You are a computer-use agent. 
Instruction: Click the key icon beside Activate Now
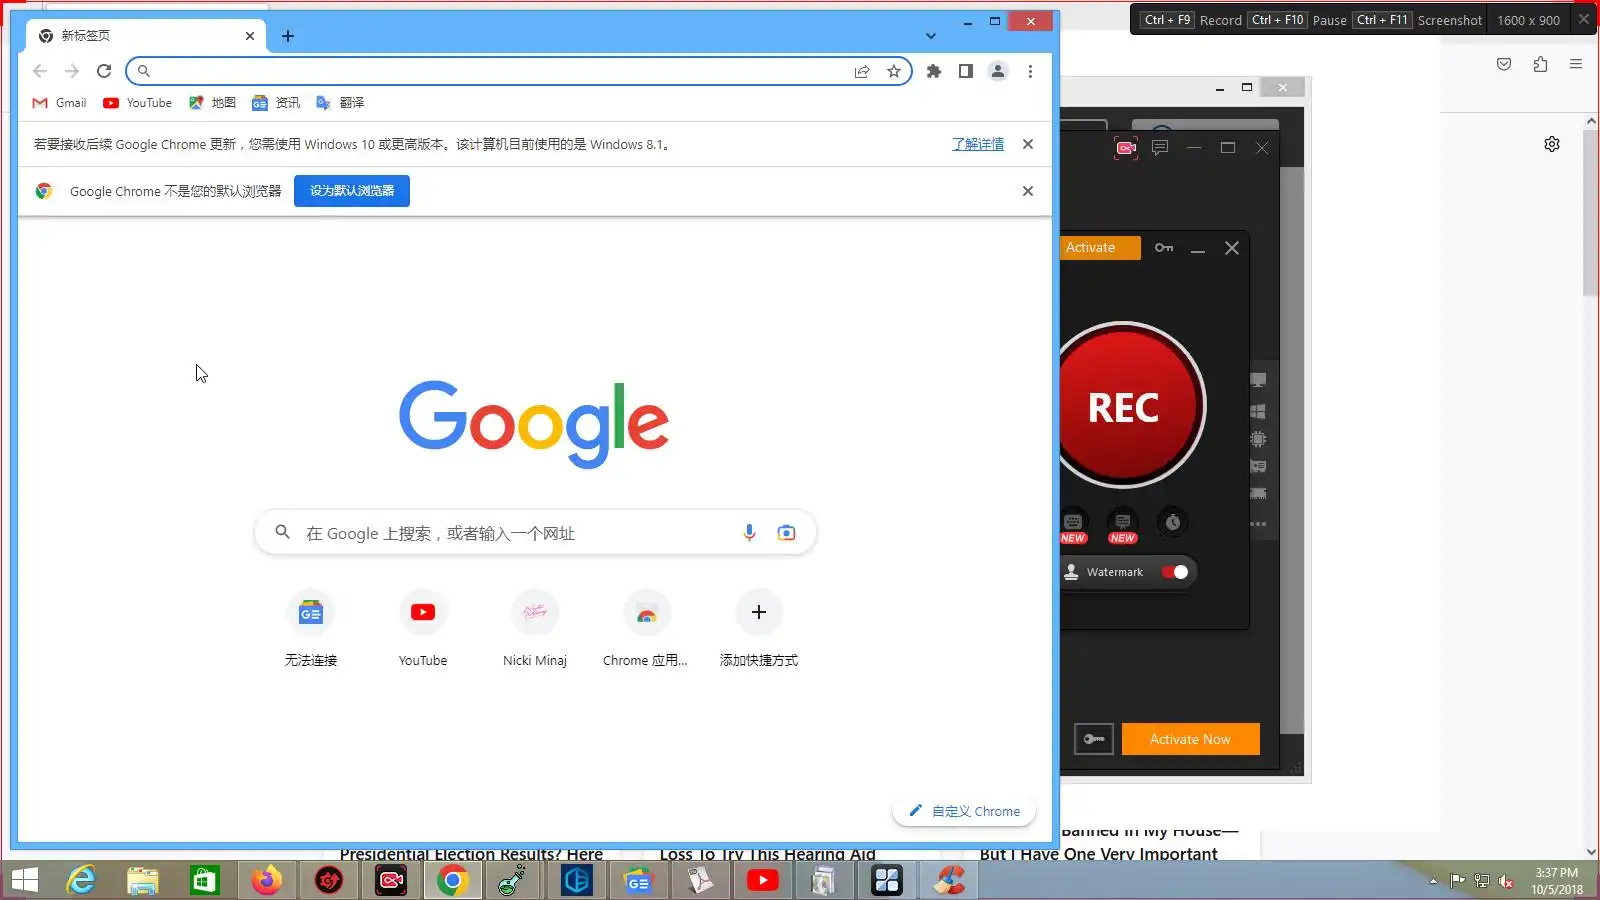click(x=1094, y=739)
